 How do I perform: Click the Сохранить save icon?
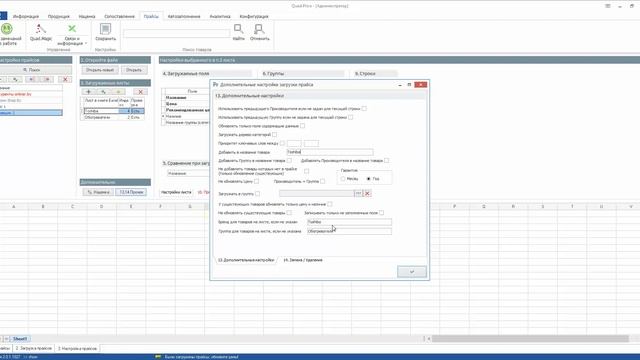pyautogui.click(x=105, y=29)
